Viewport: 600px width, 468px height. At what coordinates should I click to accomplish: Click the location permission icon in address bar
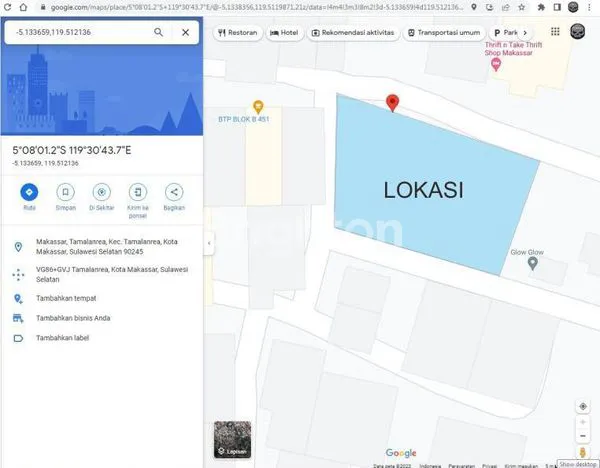pos(474,7)
